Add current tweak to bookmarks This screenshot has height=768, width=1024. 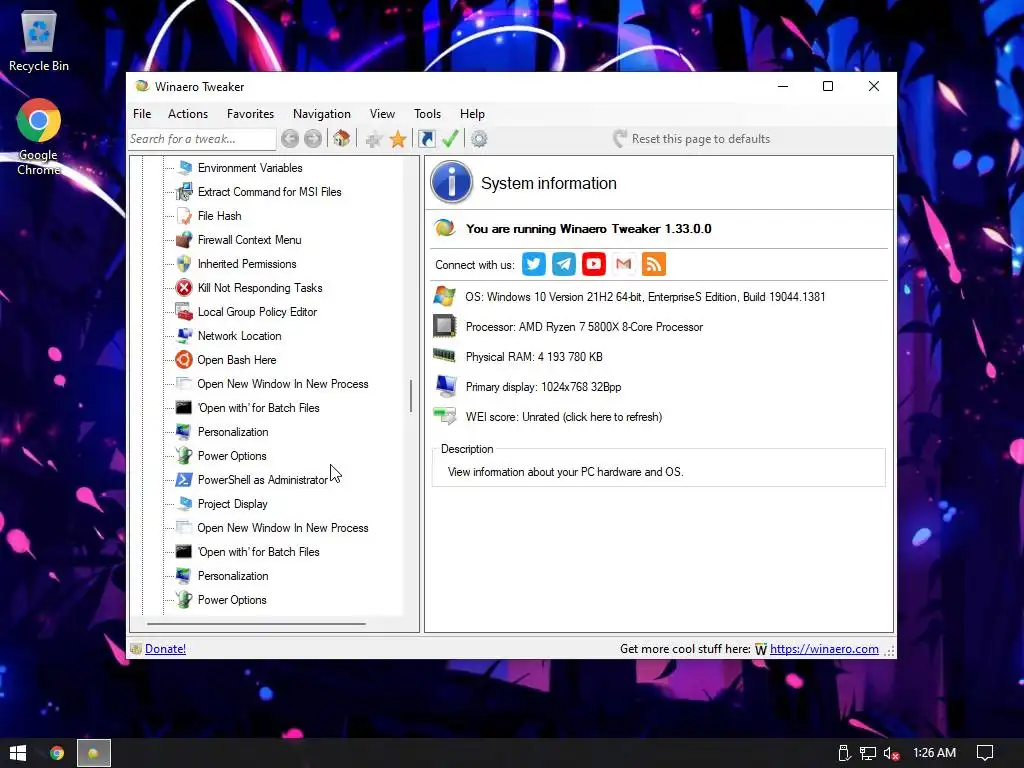pos(374,138)
